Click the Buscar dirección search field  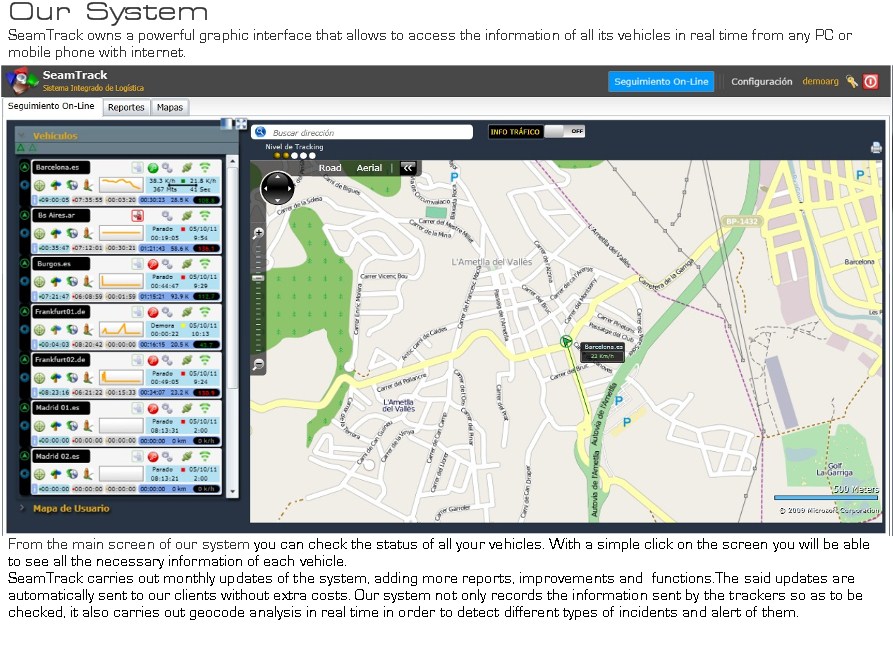pyautogui.click(x=368, y=132)
